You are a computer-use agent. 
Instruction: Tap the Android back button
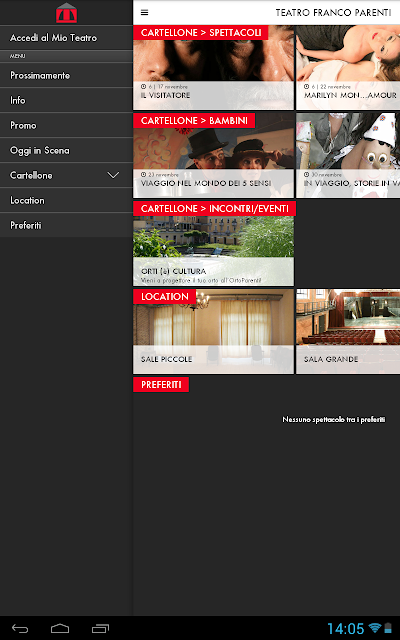coord(20,629)
